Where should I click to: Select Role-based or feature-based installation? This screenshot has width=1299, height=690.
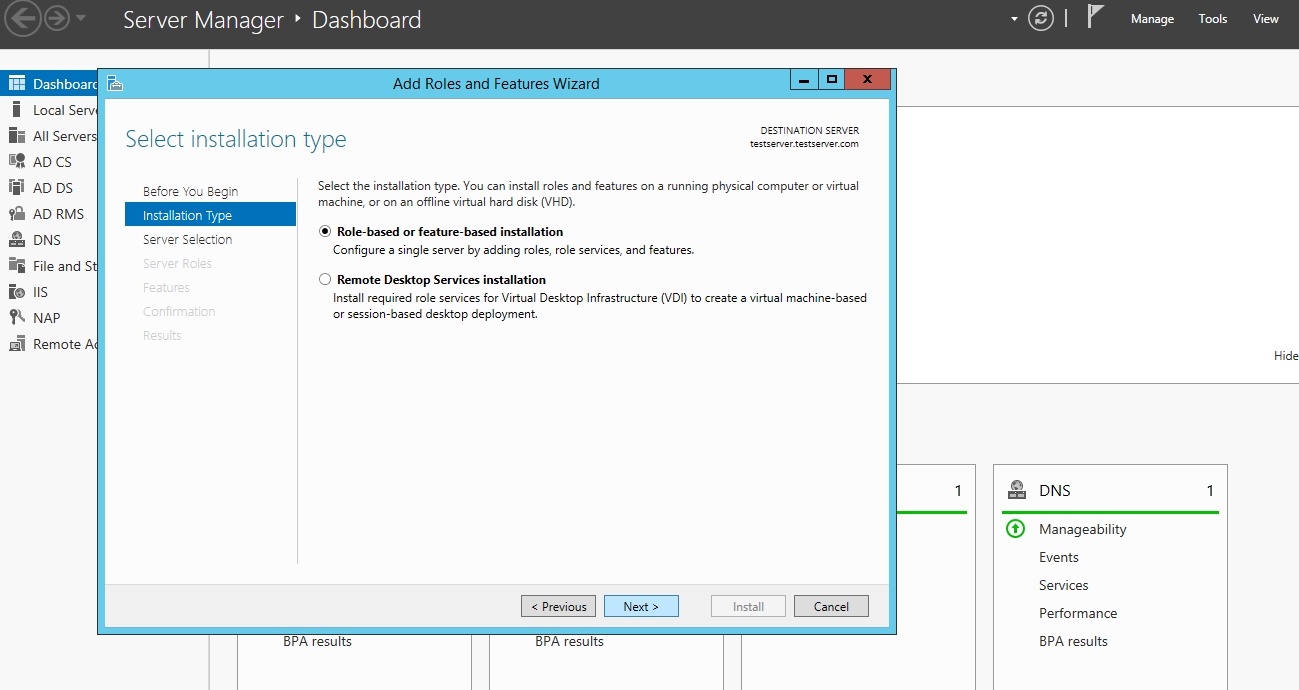(325, 232)
